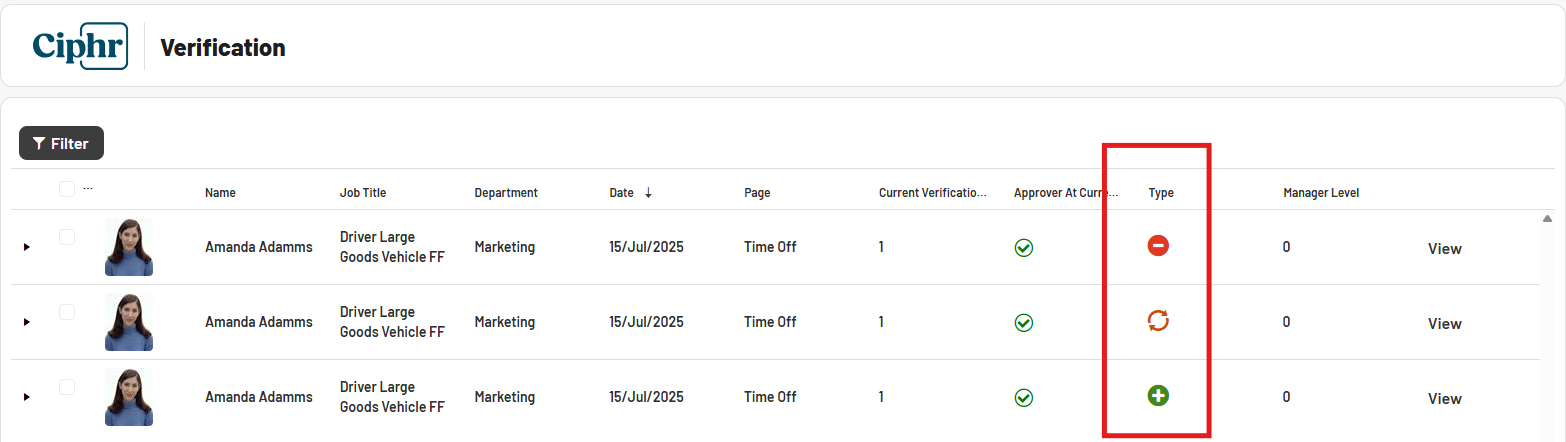This screenshot has height=442, width=1566.
Task: Click the Ciphr logo
Action: pyautogui.click(x=80, y=46)
